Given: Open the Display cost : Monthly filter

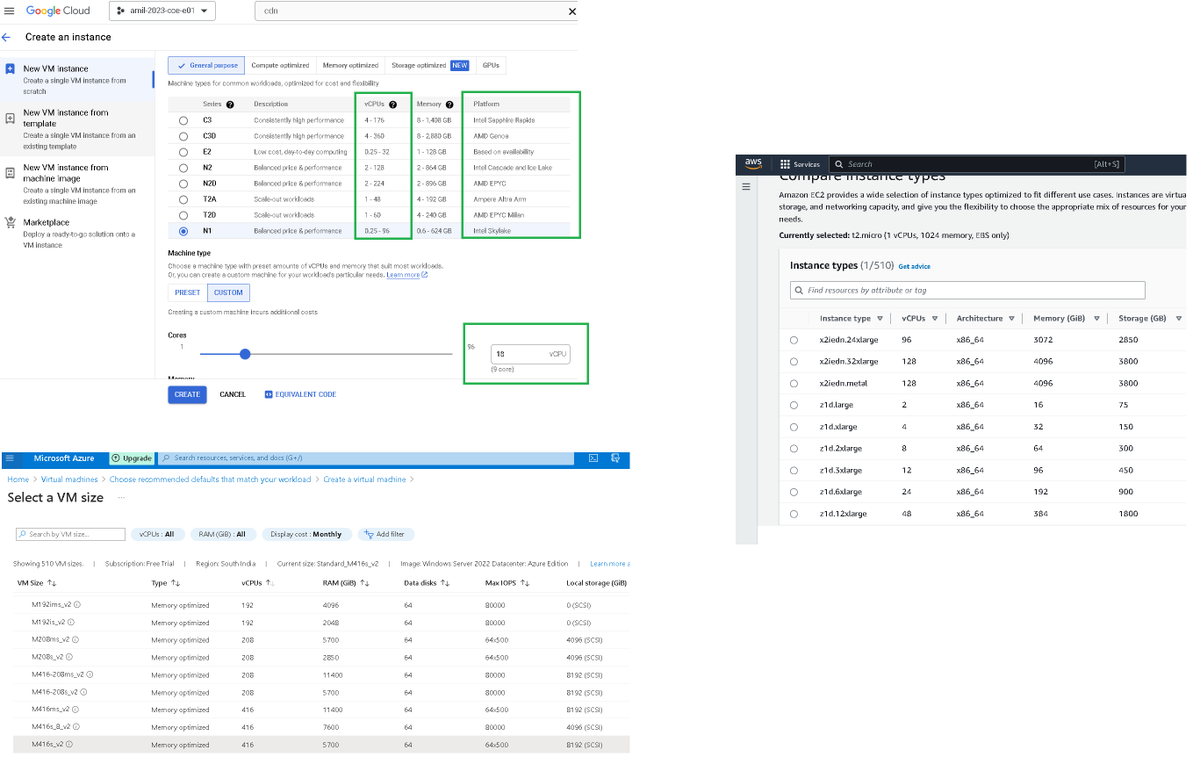Looking at the screenshot, I should pyautogui.click(x=307, y=534).
